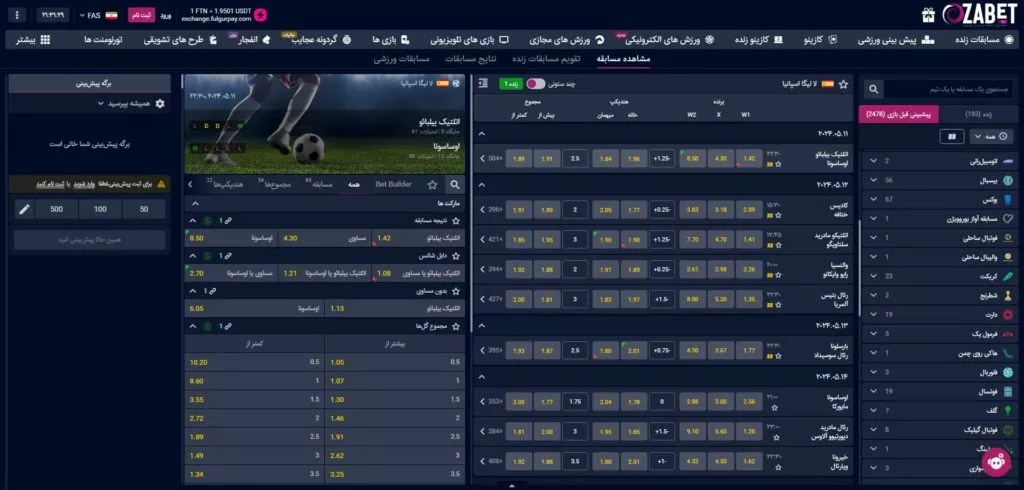Viewport: 1024px width, 490px height.
Task: Open betslip settings gear icon
Action: (x=160, y=103)
